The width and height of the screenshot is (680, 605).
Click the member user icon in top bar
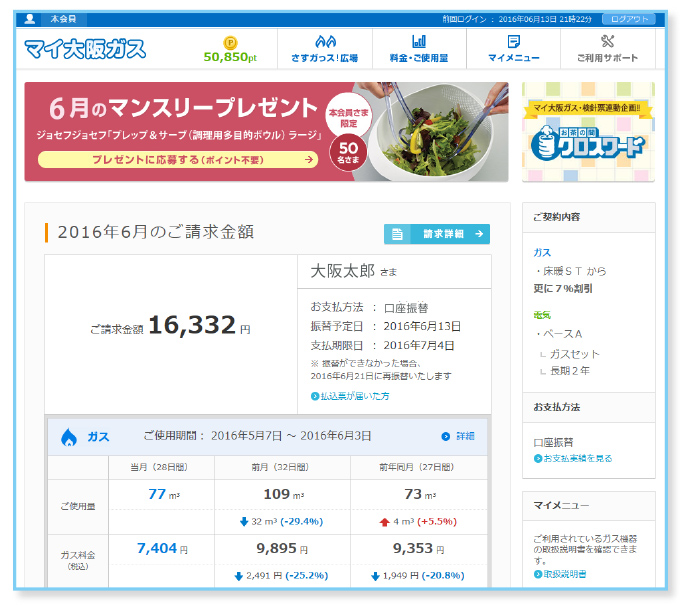(x=29, y=19)
